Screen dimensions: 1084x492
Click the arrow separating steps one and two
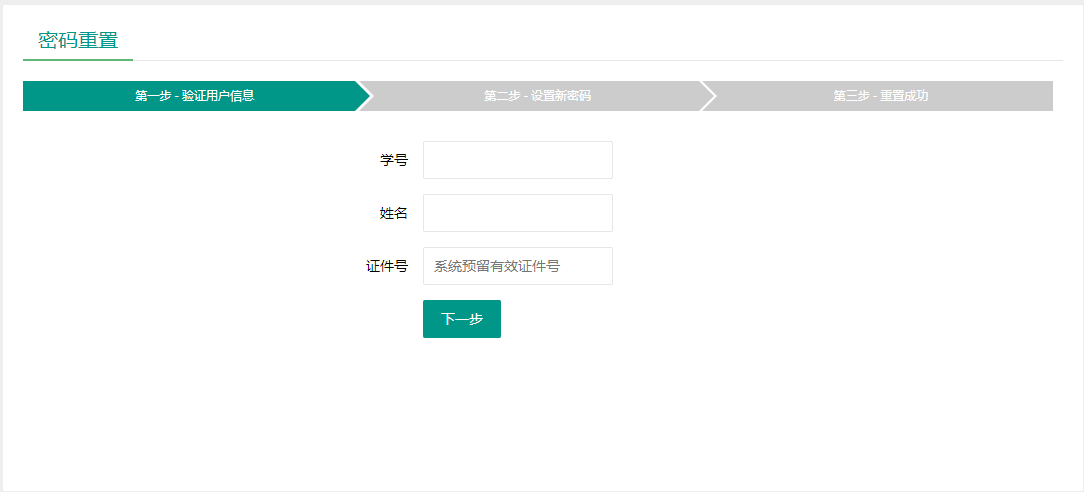[x=364, y=96]
